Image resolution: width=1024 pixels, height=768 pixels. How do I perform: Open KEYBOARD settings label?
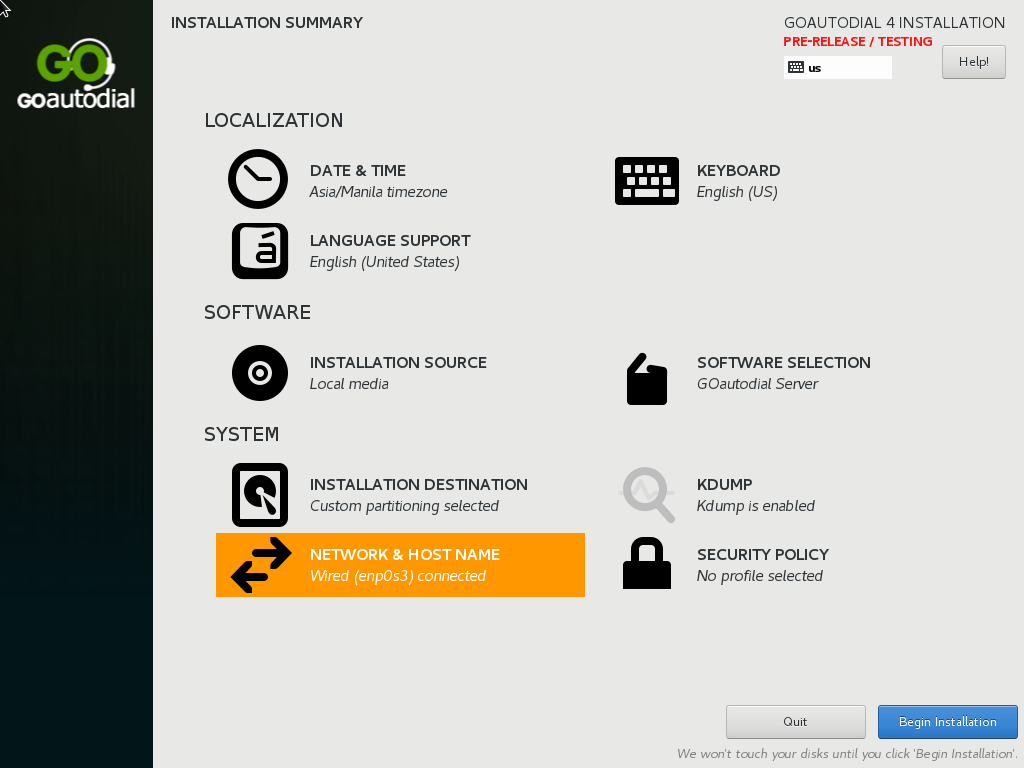[x=739, y=170]
